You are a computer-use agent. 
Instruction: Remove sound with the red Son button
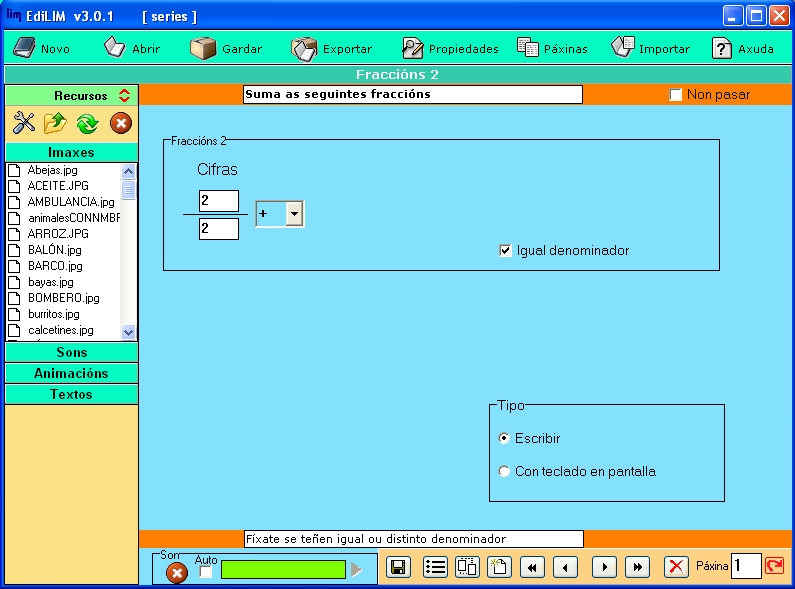tap(176, 573)
